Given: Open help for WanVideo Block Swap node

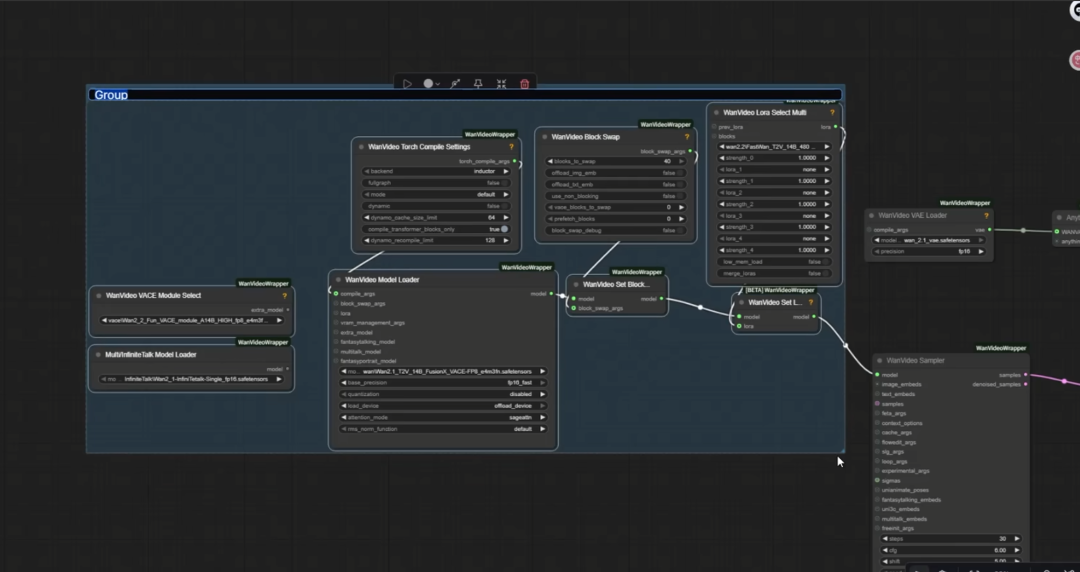Looking at the screenshot, I should click(x=687, y=137).
